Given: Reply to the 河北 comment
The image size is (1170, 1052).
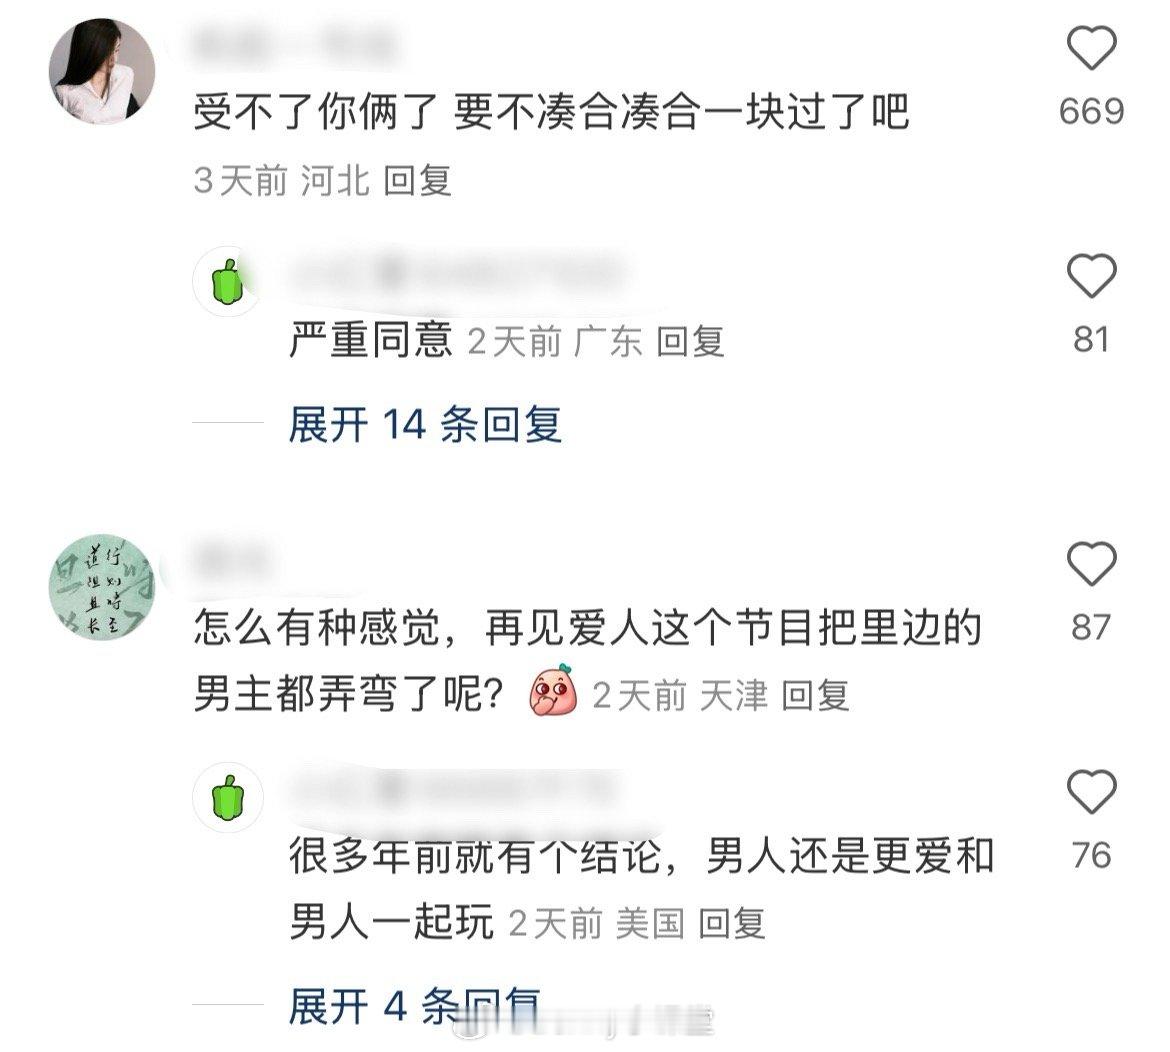Looking at the screenshot, I should coord(418,181).
